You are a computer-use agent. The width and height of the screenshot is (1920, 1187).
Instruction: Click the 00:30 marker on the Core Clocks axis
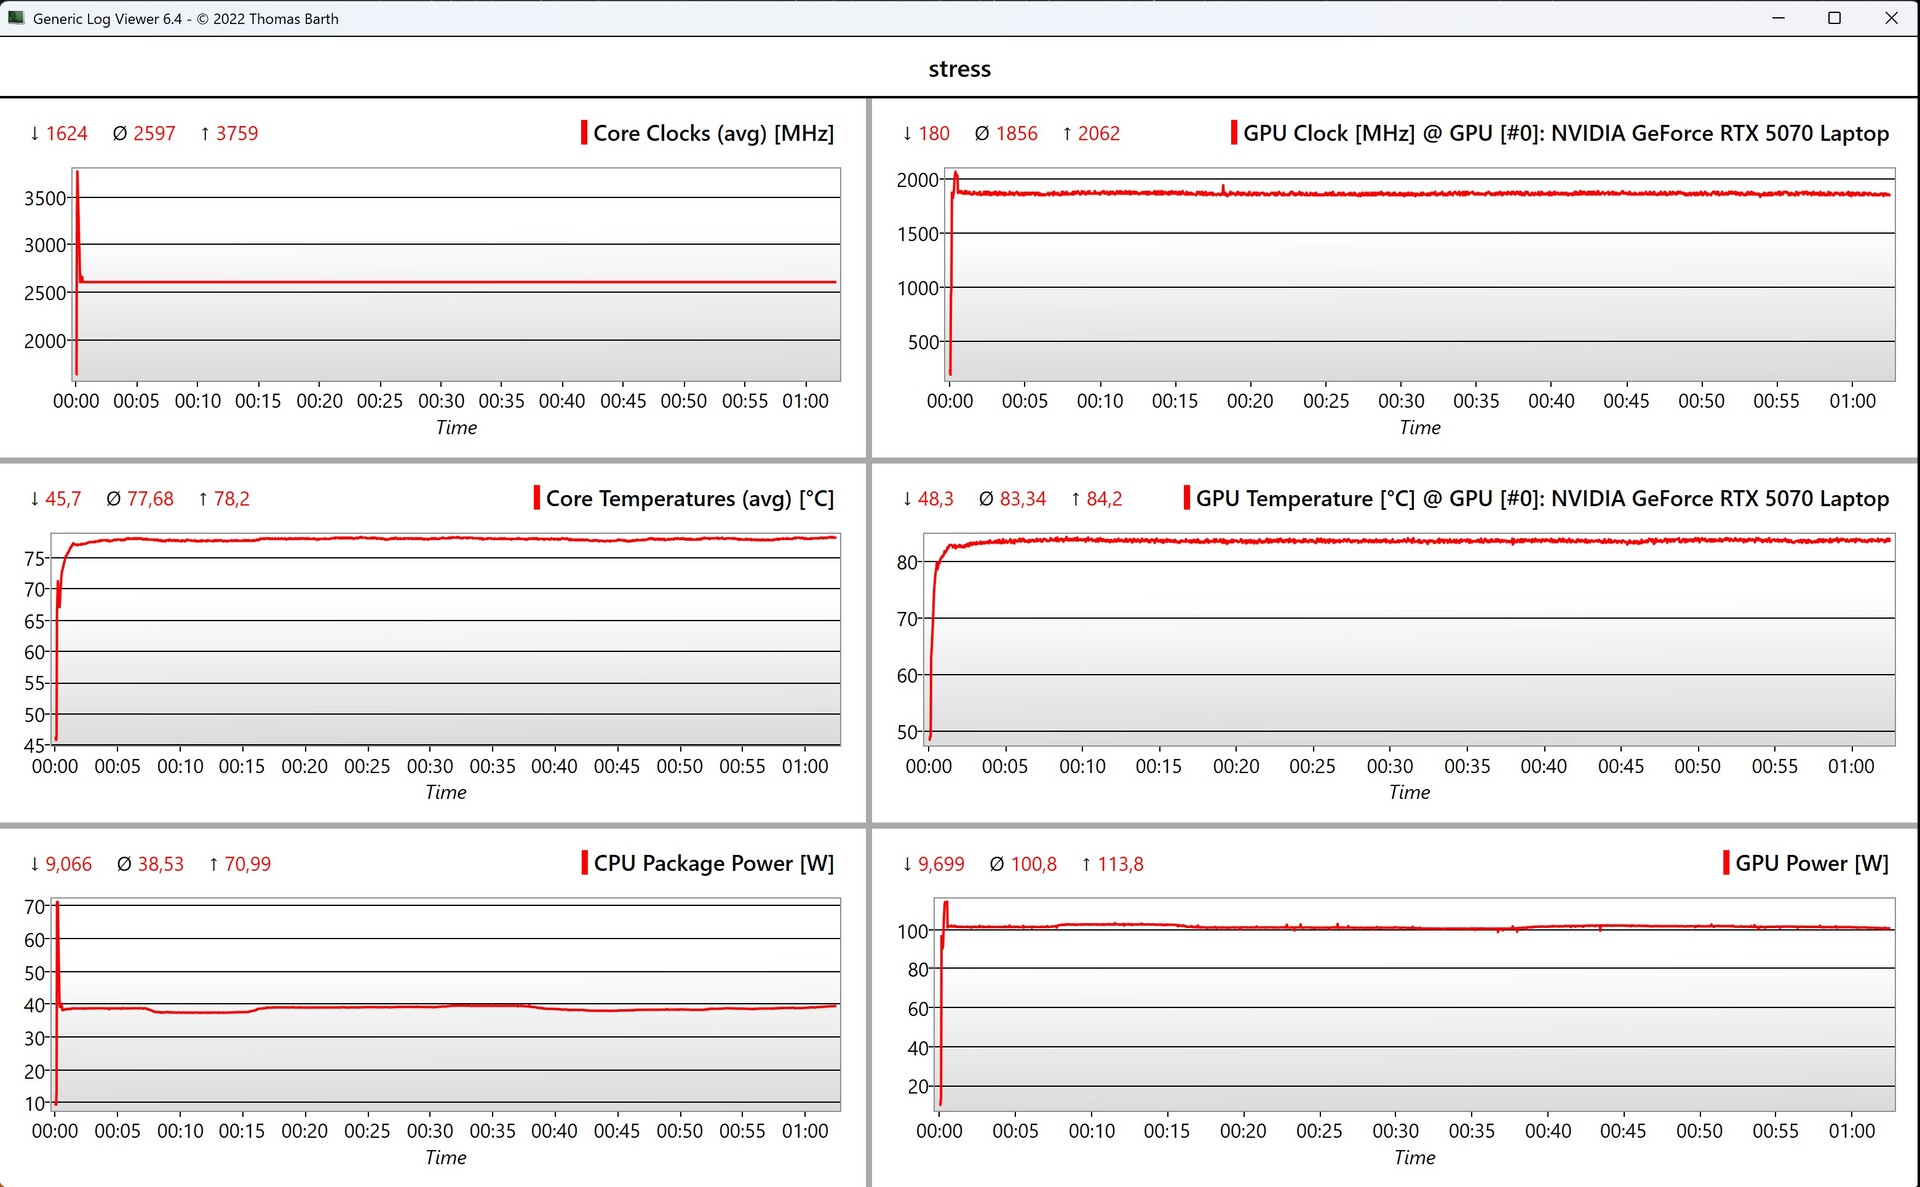point(441,401)
